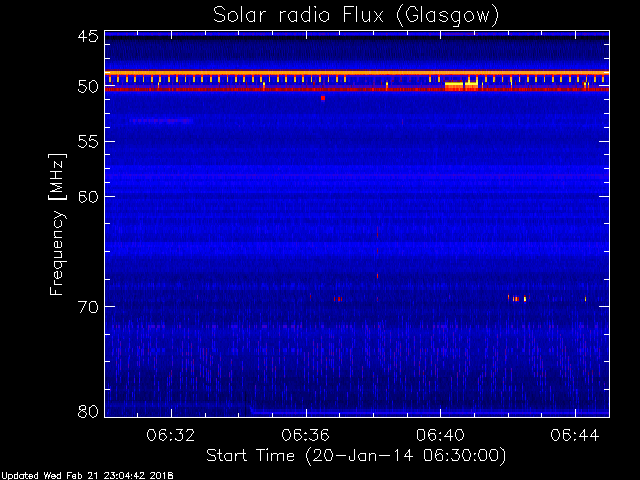This screenshot has width=640, height=480.
Task: Click the '06:44' time tick label
Action: (x=575, y=435)
